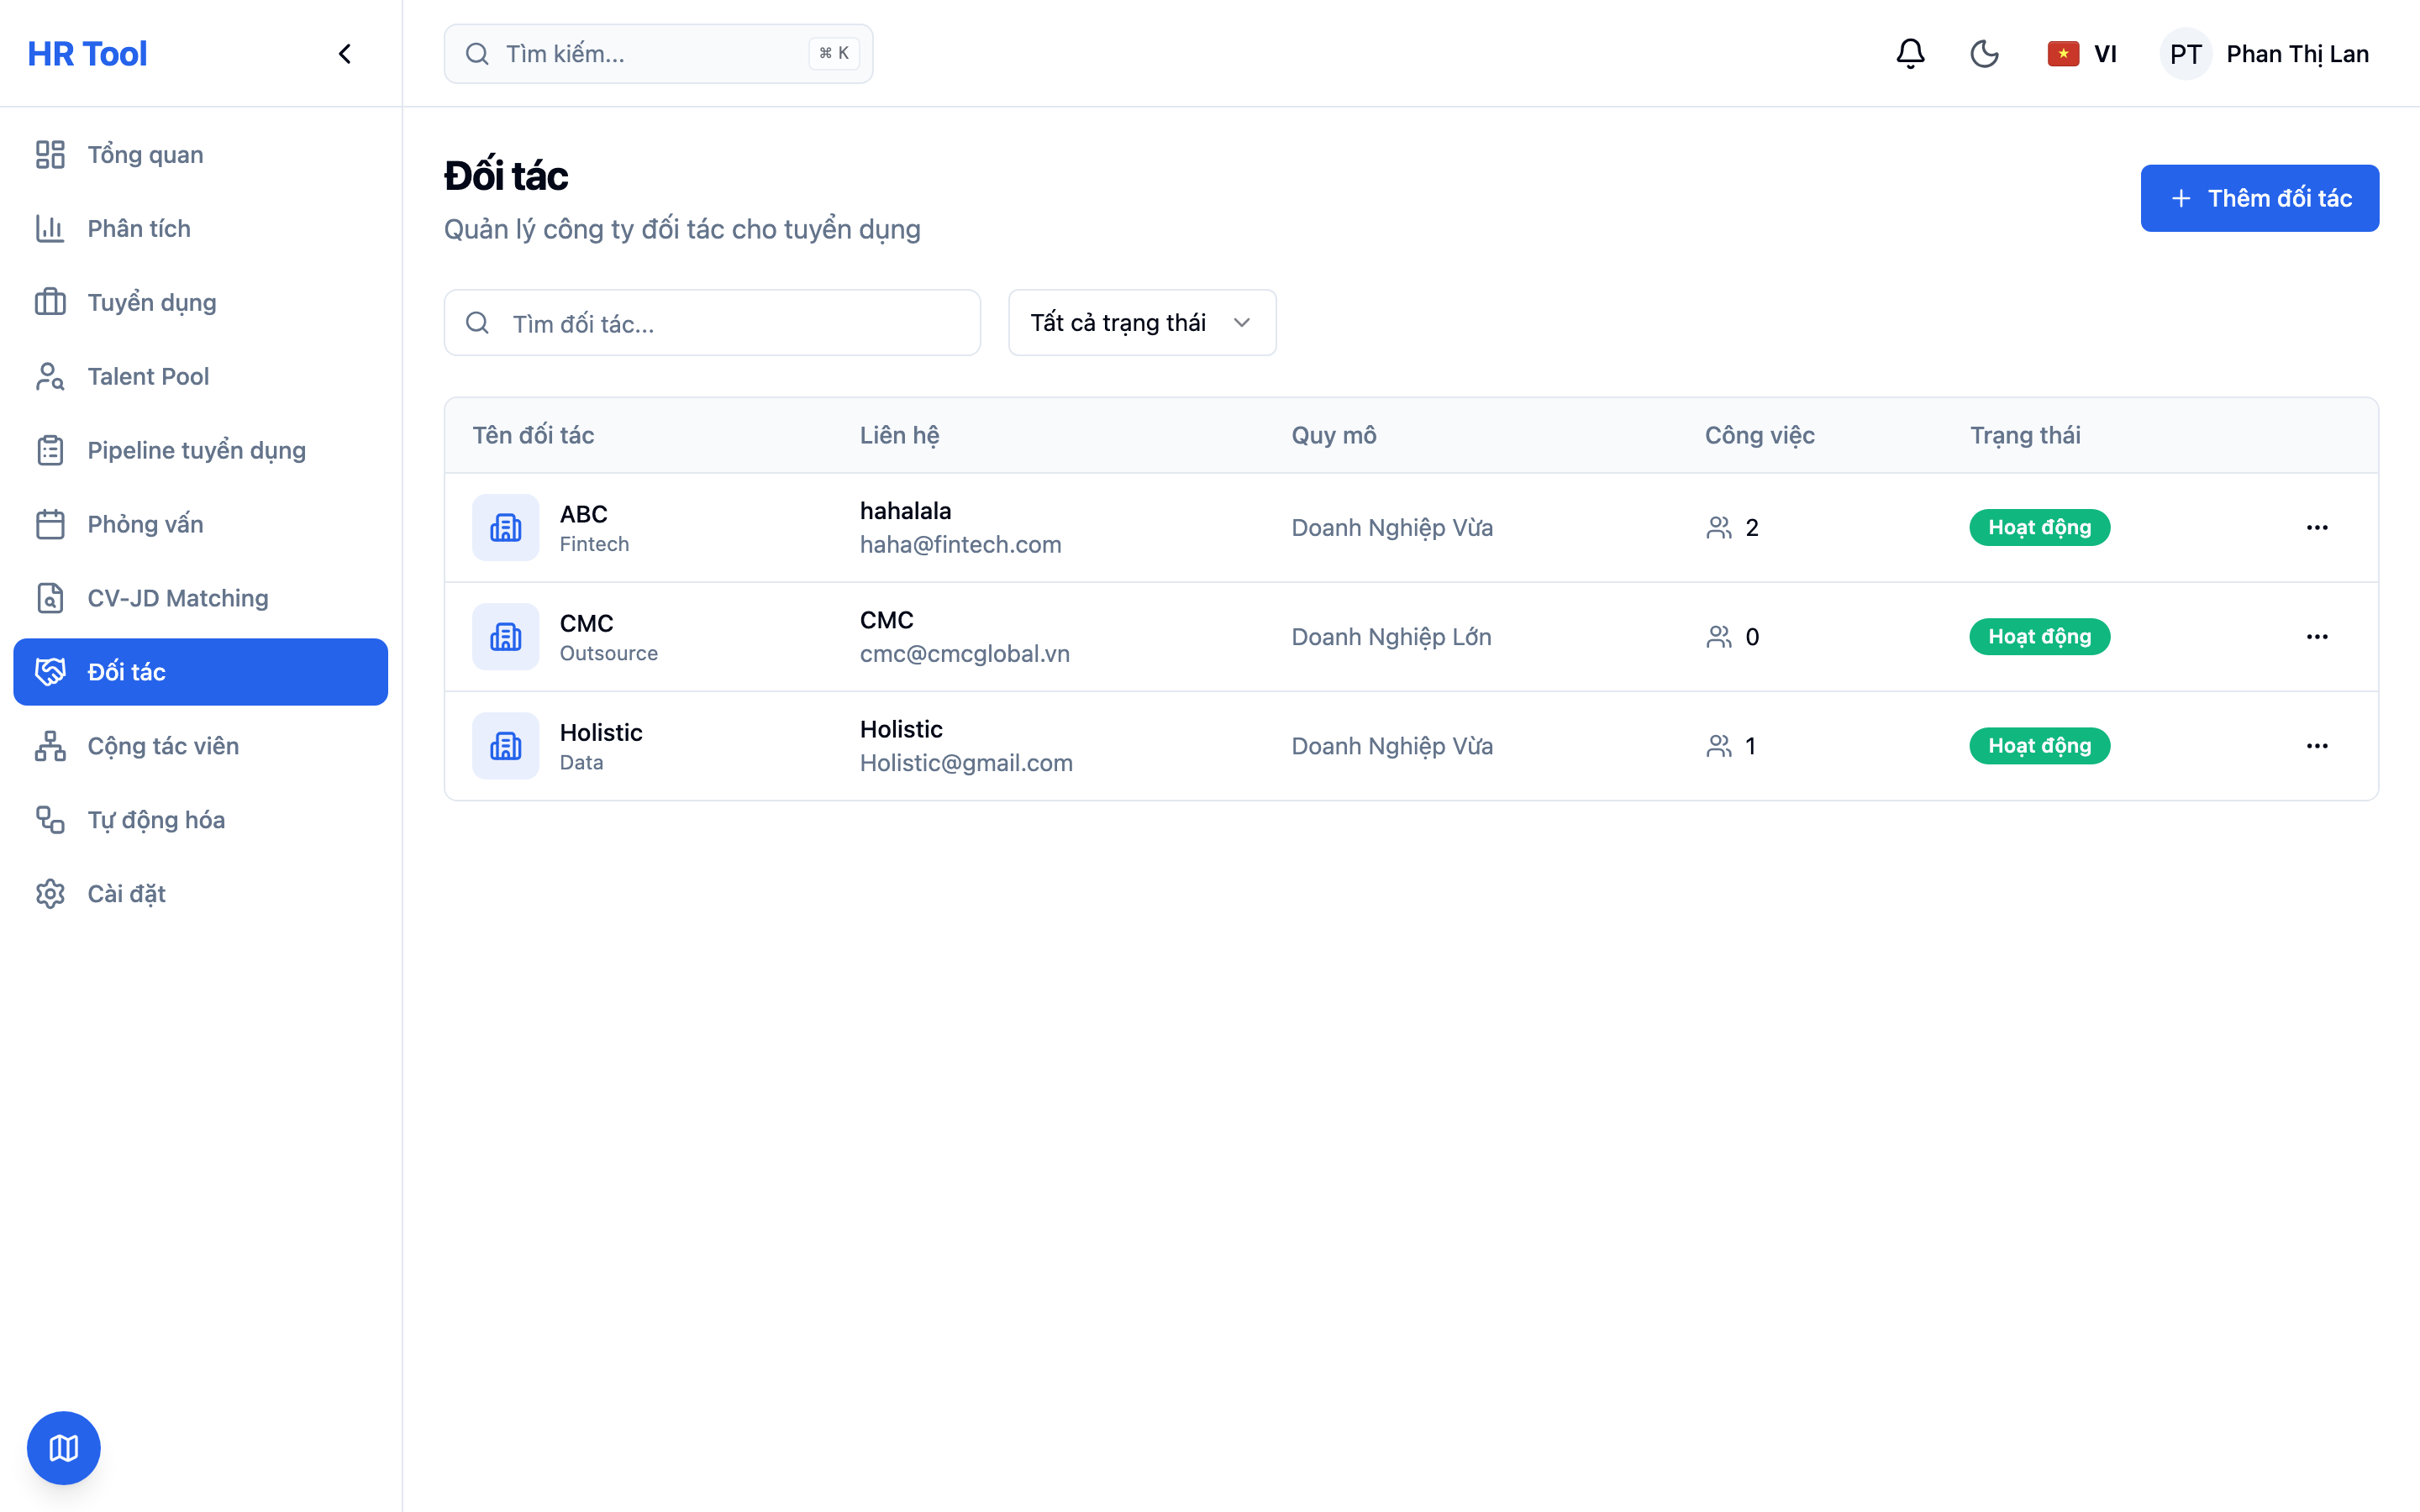Click the magnifier icon in Tìm đối tác

tap(477, 323)
